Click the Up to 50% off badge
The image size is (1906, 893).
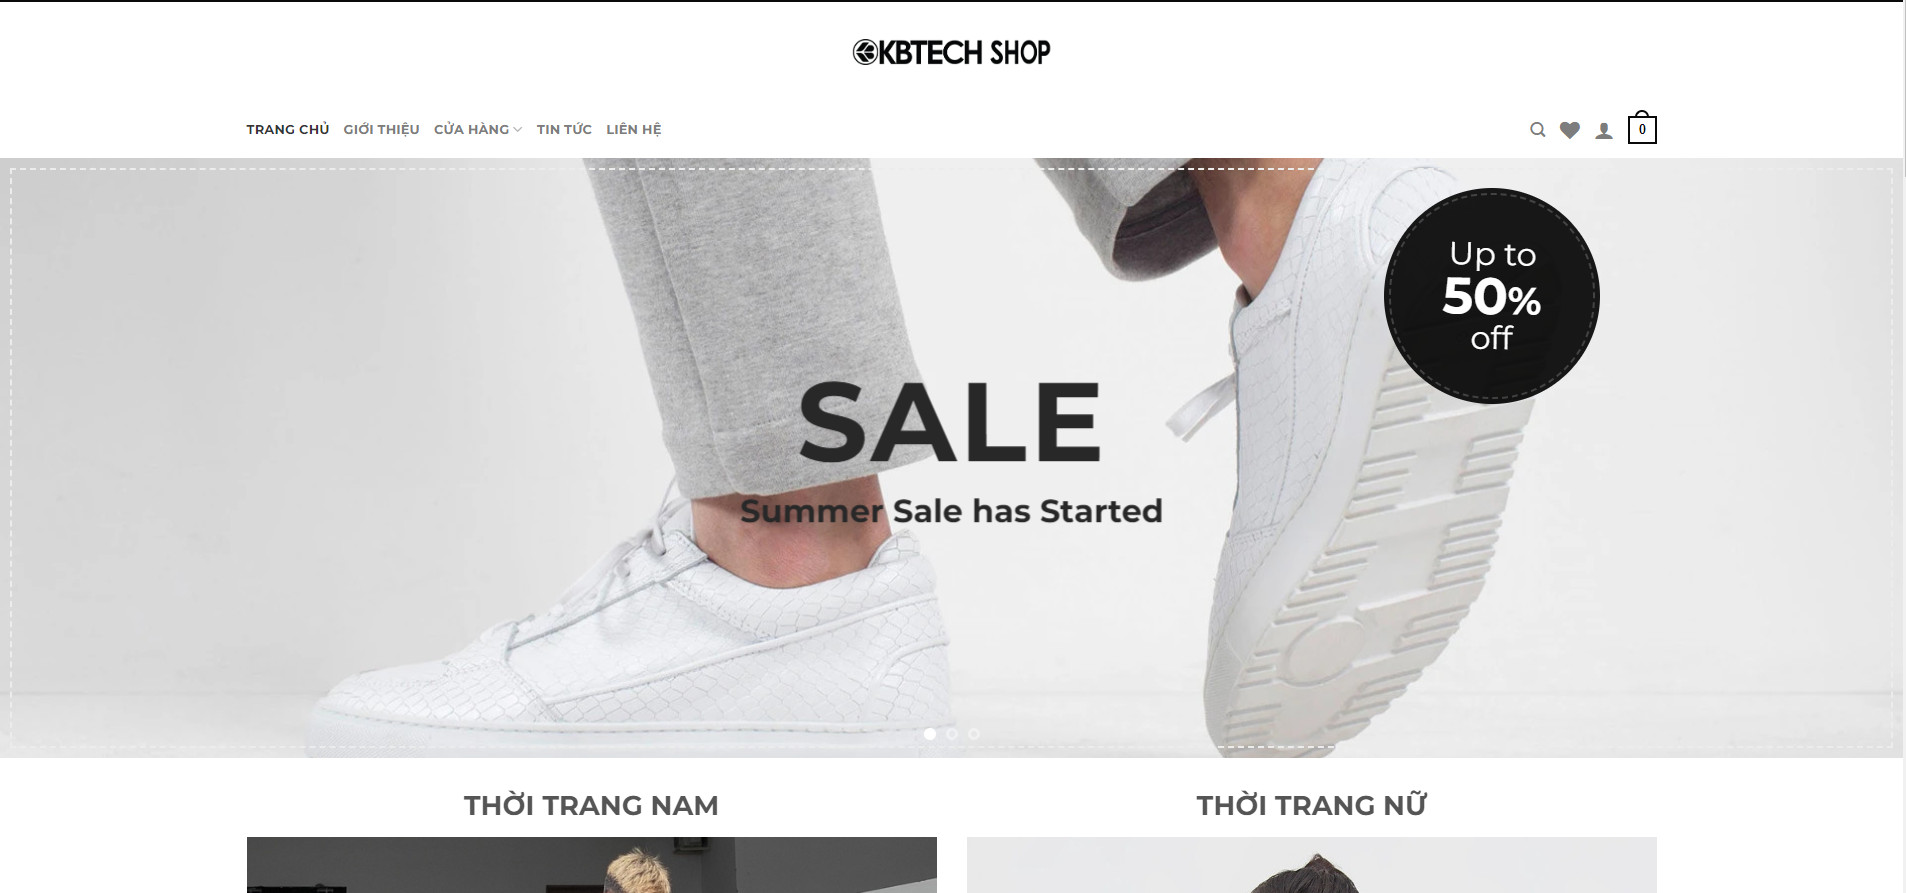point(1491,296)
